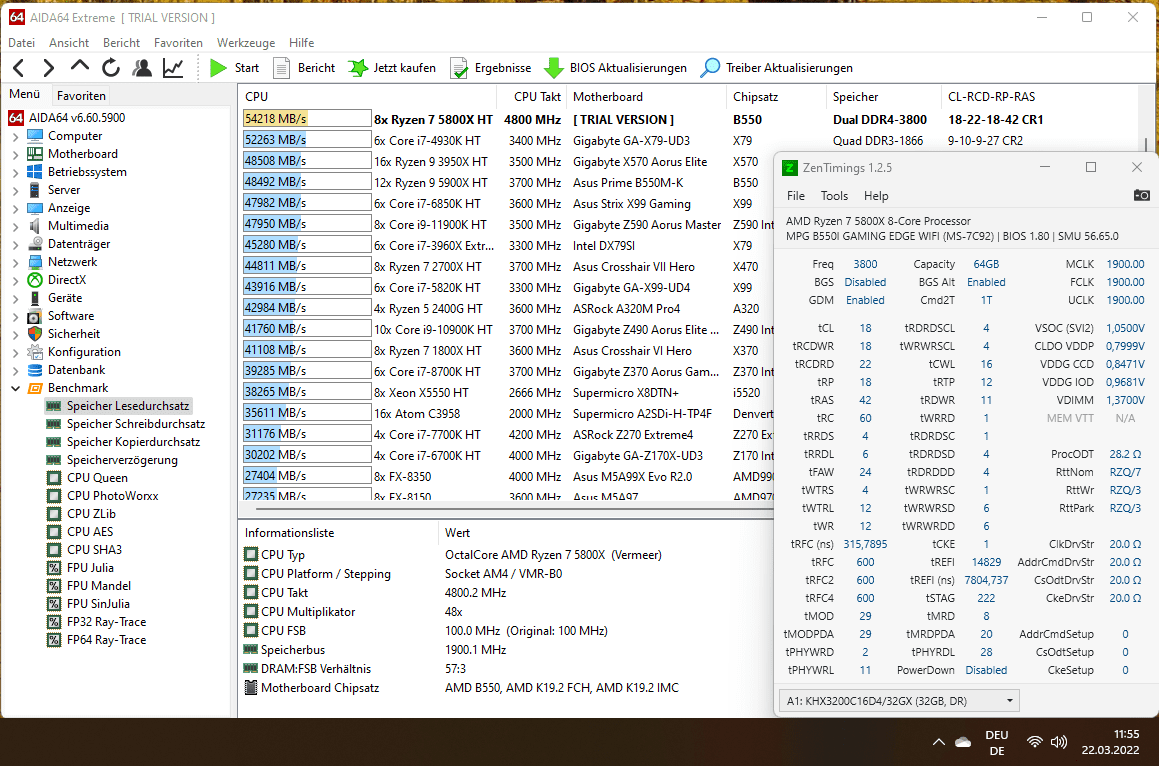Refresh using the circular arrow icon

(x=111, y=68)
